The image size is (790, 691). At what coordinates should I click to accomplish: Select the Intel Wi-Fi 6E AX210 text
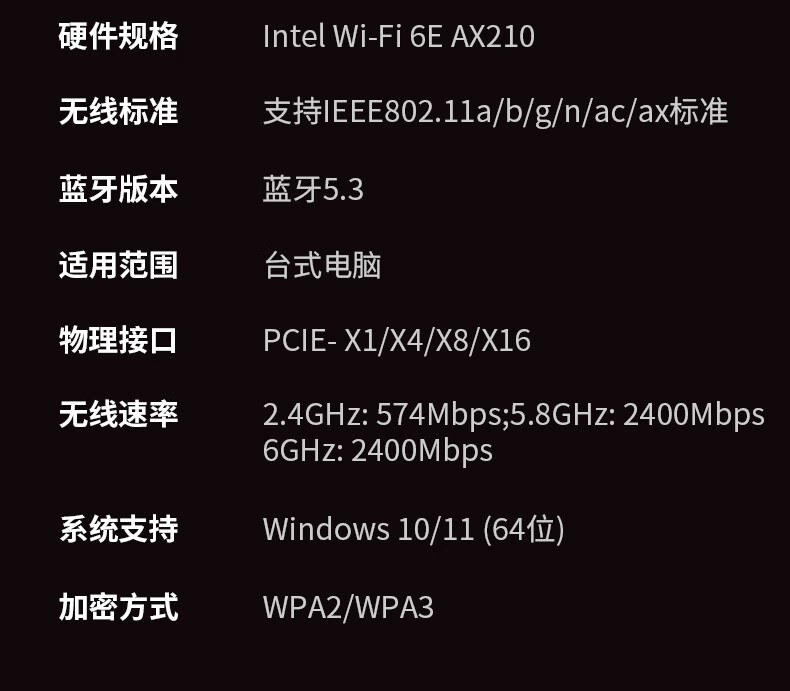pos(398,36)
